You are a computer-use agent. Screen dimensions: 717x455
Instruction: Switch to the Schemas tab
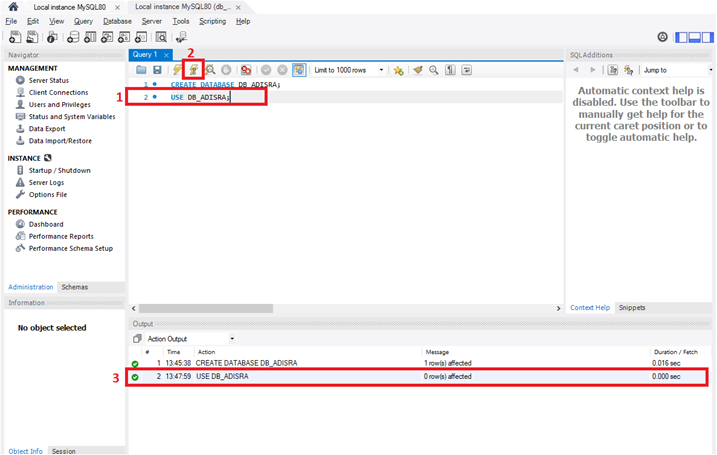pyautogui.click(x=75, y=287)
